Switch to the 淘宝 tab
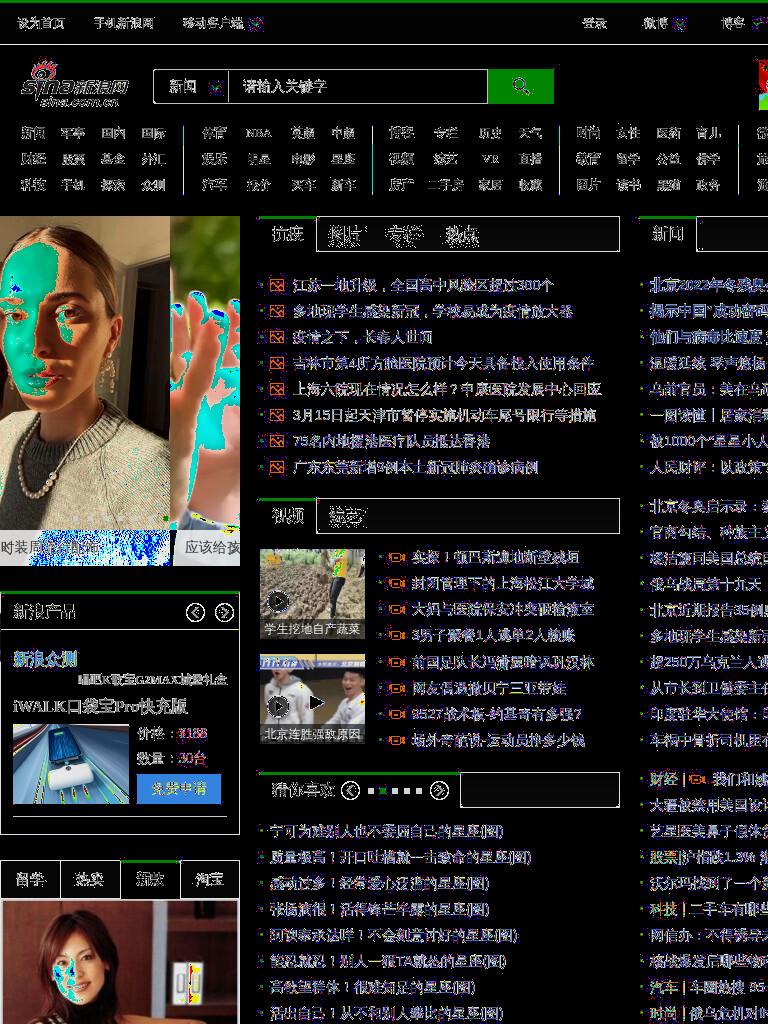Screen dimensions: 768x1024 click(210, 879)
